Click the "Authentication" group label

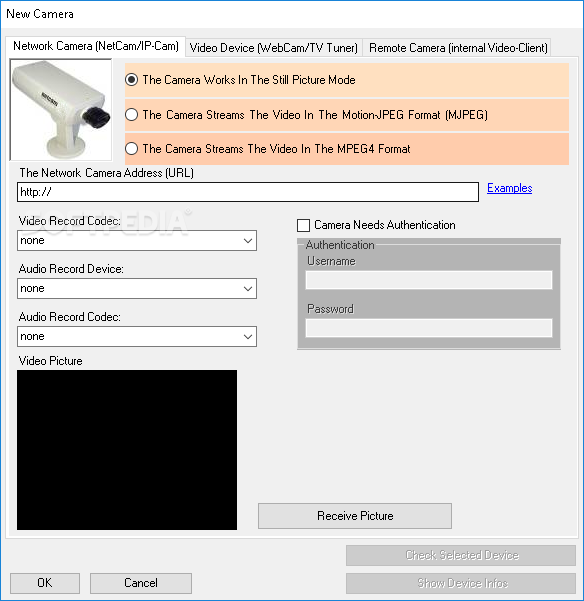(x=340, y=245)
